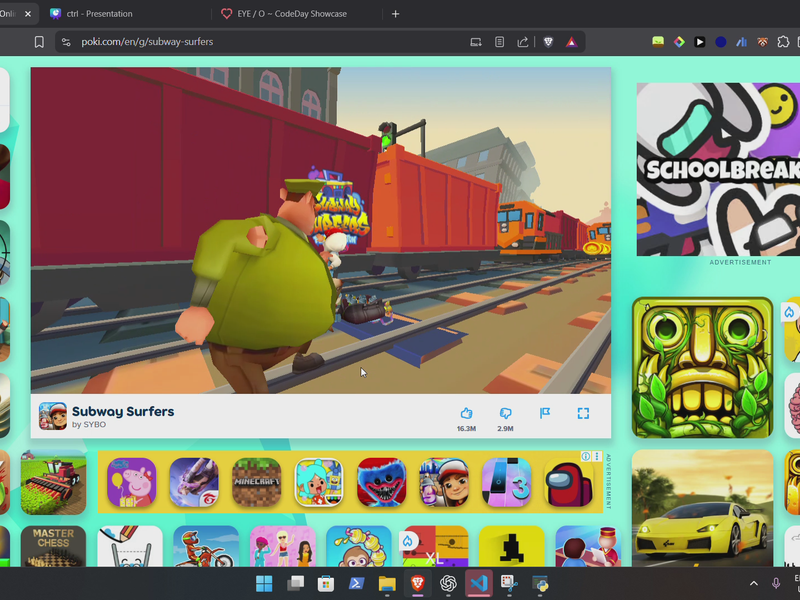Open Brave Rewards triangle icon
800x600 pixels.
tap(571, 42)
